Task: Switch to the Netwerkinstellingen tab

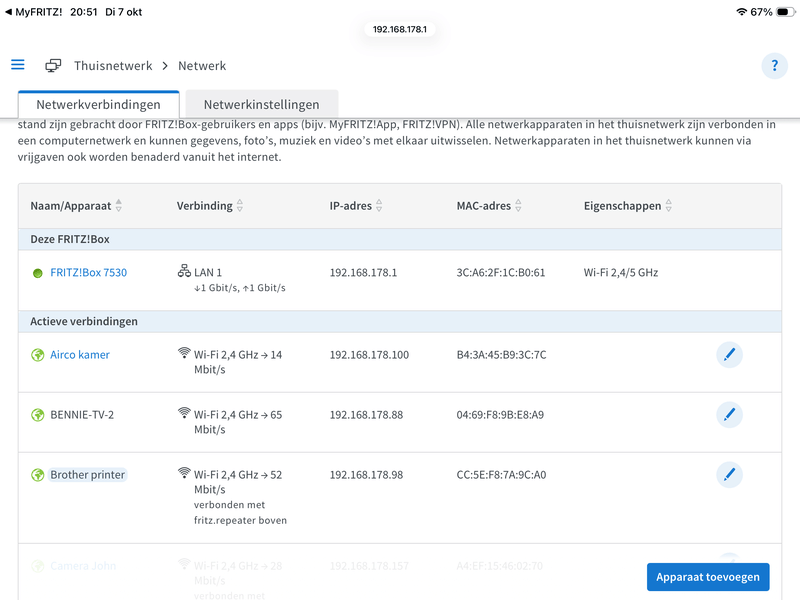Action: tap(261, 104)
